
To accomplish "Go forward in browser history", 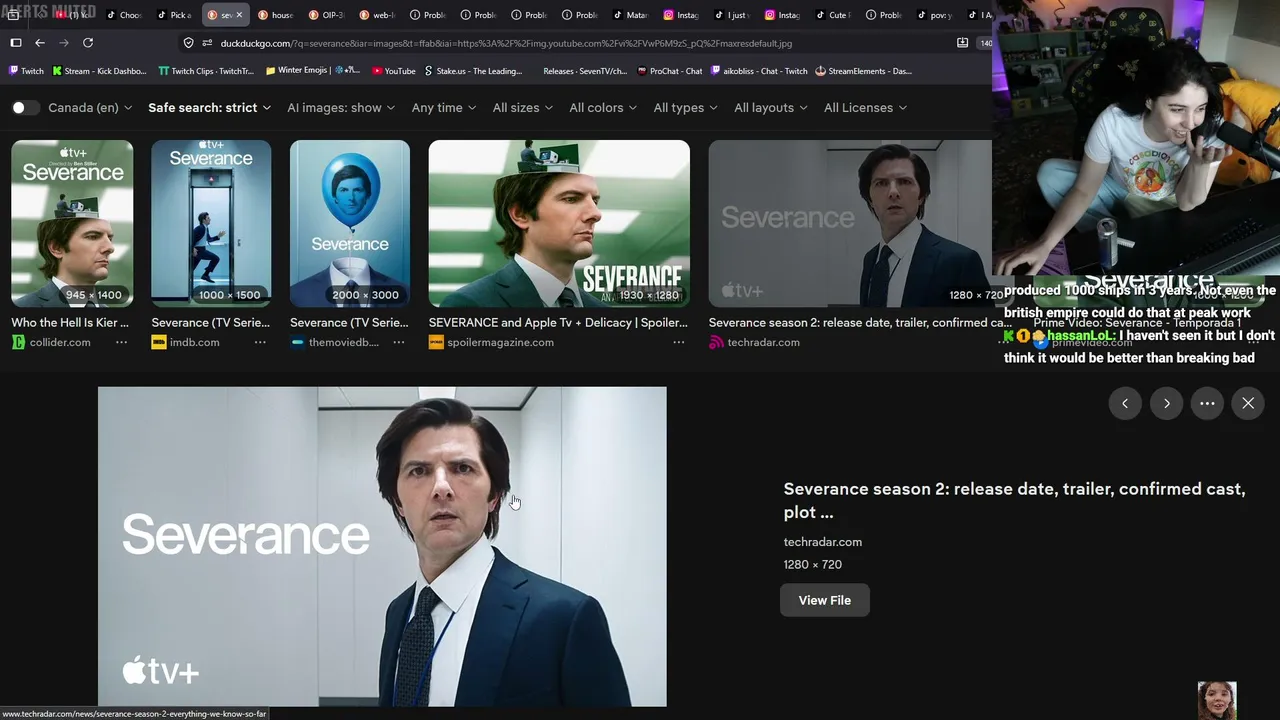I will click(x=64, y=43).
